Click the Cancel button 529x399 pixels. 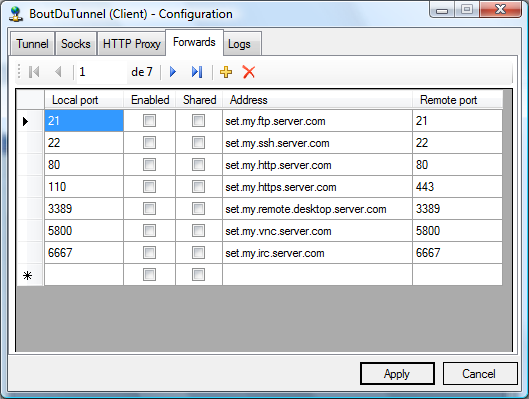click(480, 374)
